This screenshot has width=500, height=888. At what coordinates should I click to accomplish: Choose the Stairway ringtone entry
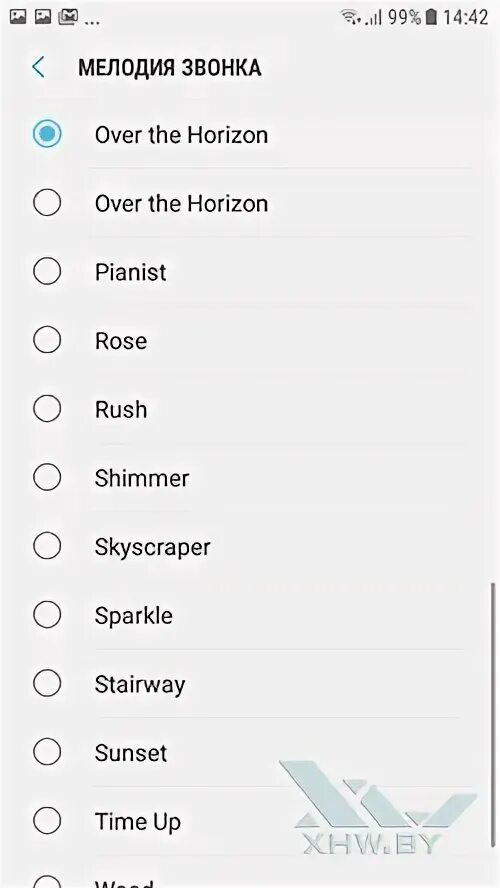tap(249, 684)
